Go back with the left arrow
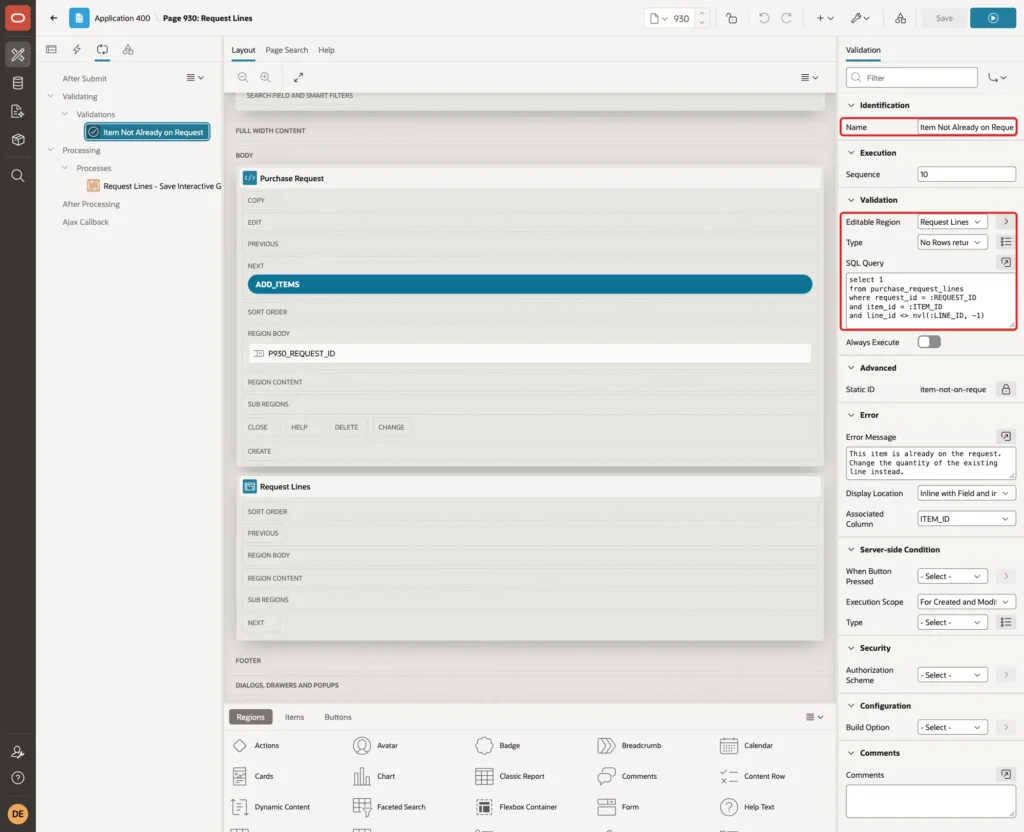The image size is (1024, 832). 54,18
